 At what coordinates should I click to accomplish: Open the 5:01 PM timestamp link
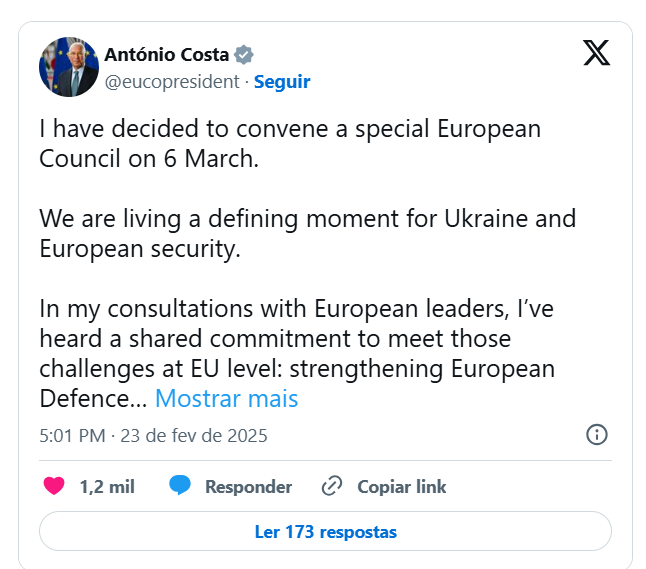pos(71,436)
